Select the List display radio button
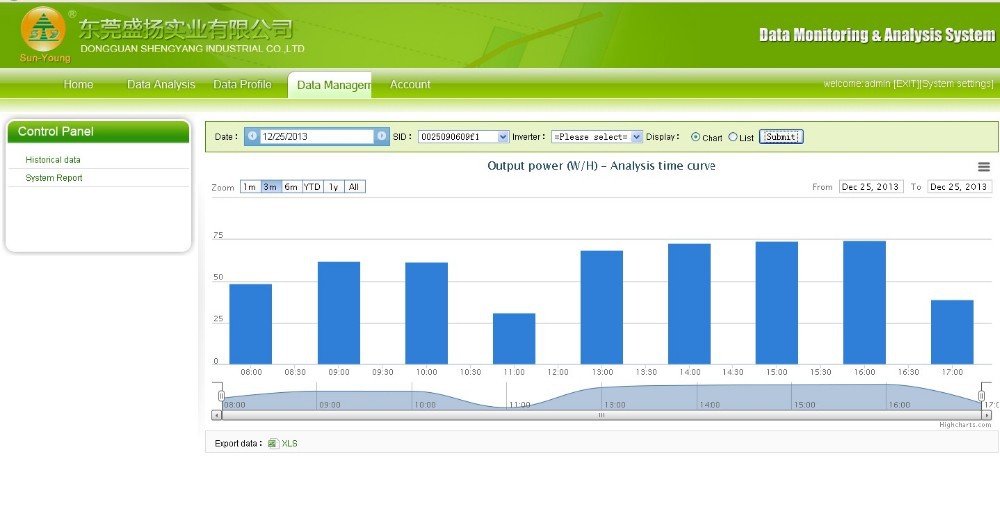This screenshot has height=525, width=1000. [733, 137]
